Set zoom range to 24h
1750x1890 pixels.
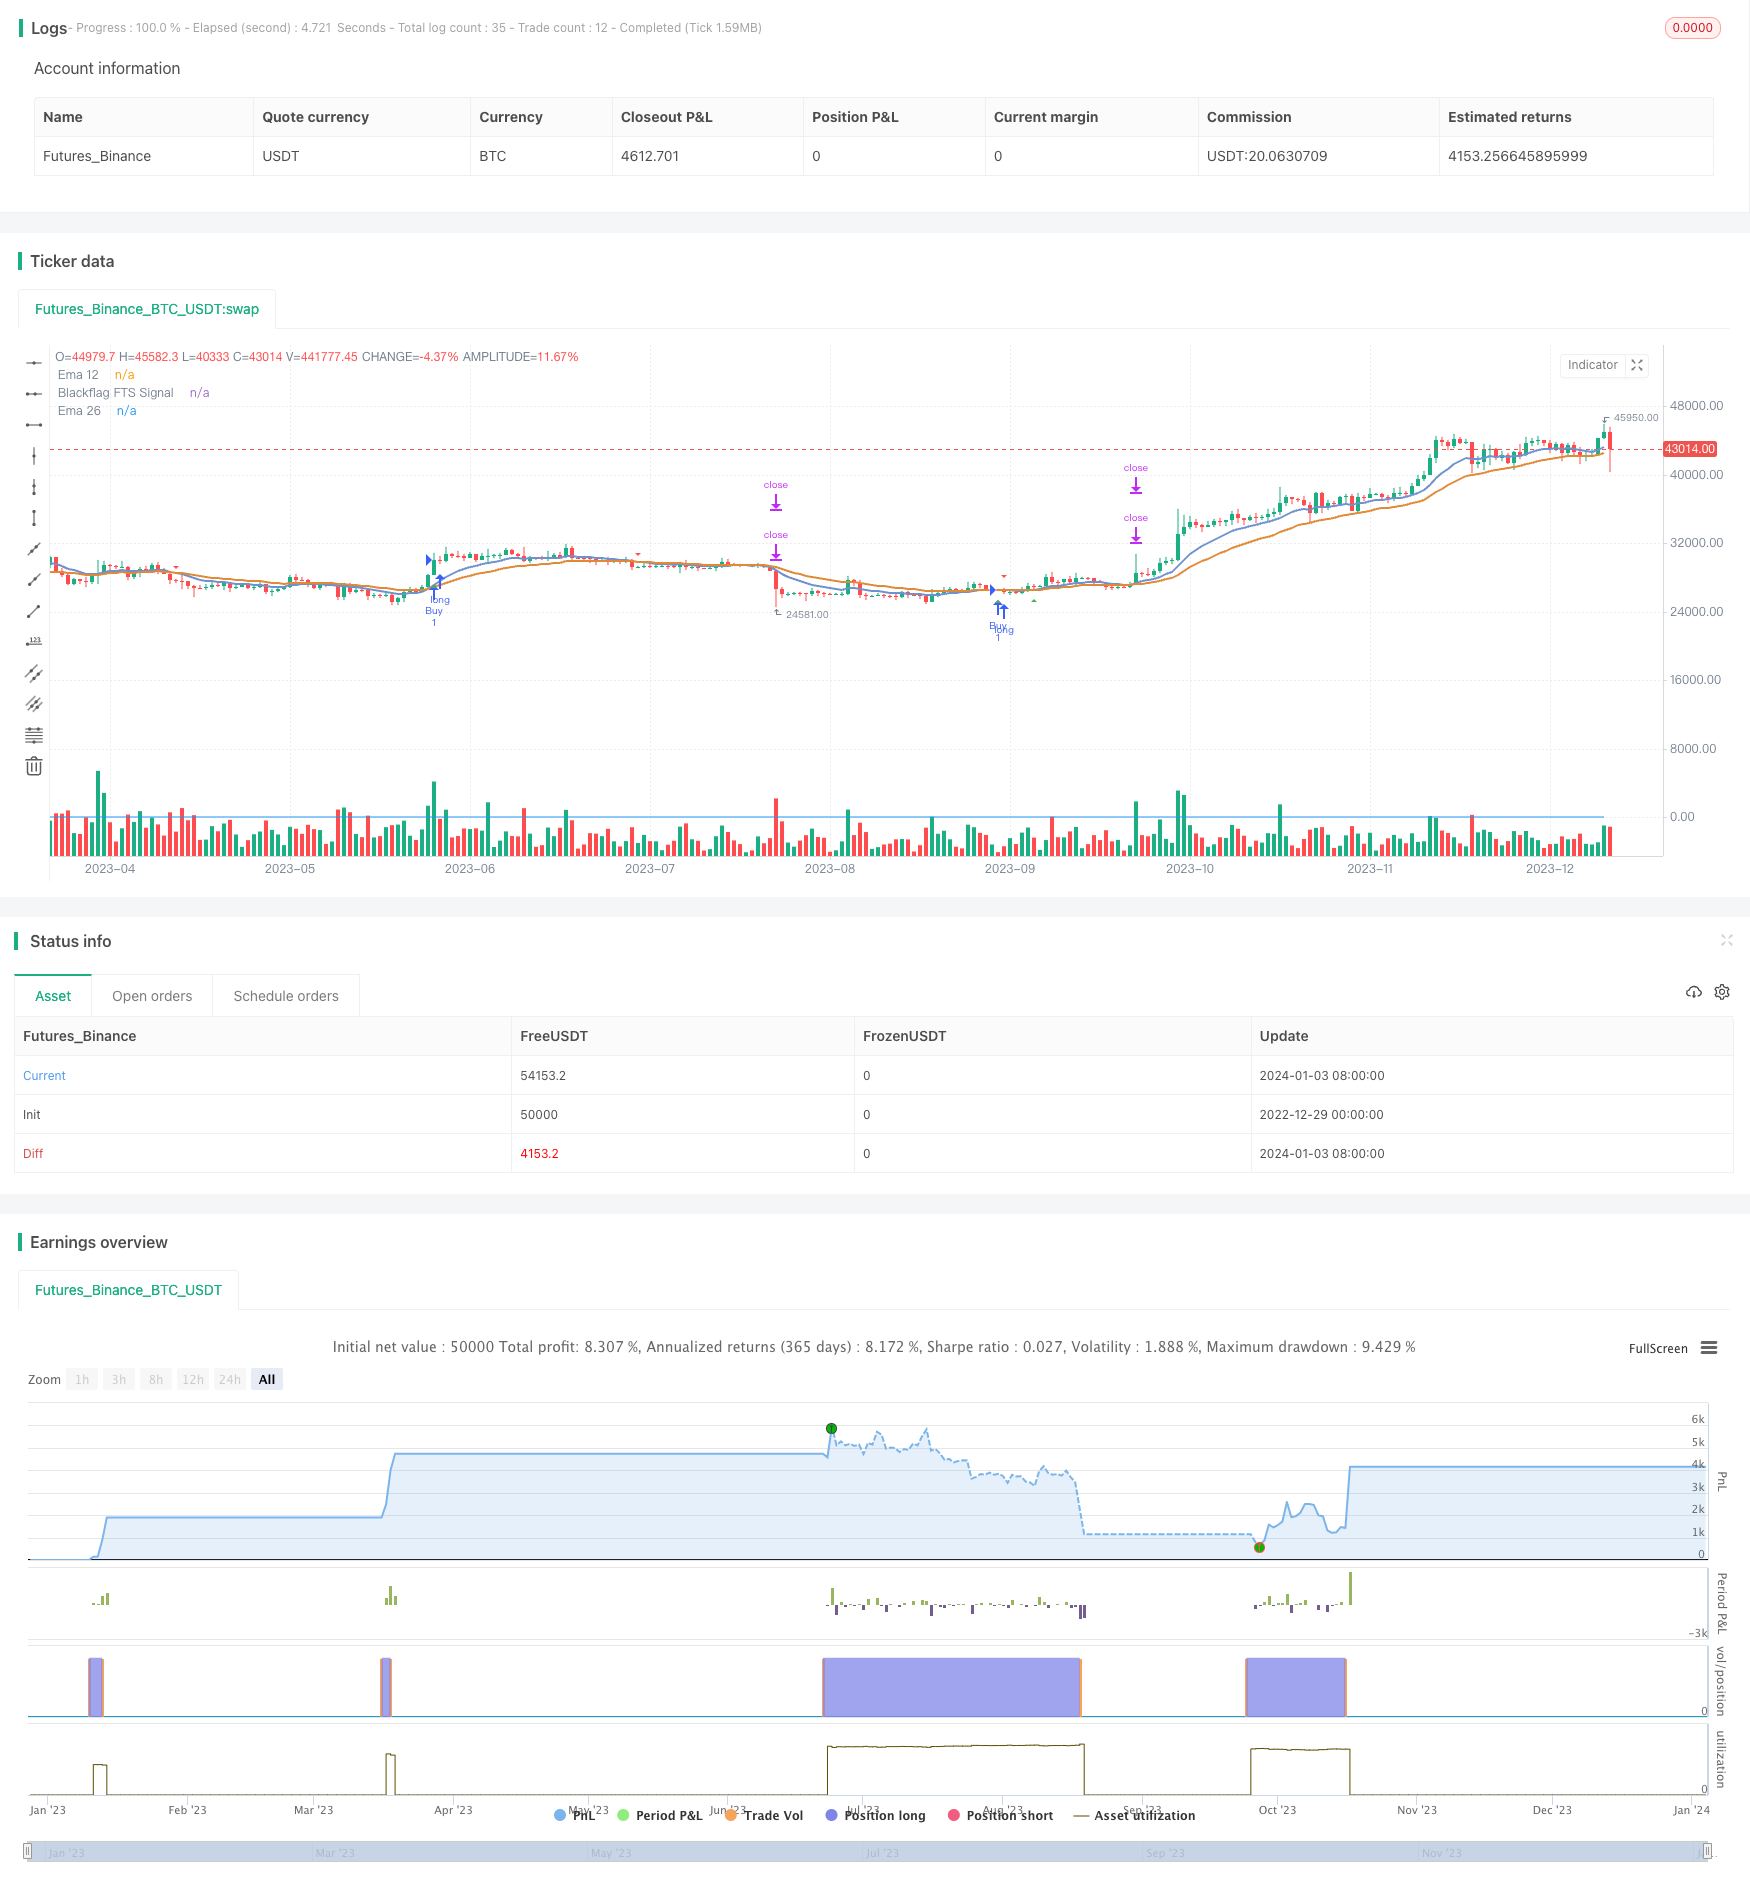230,1380
